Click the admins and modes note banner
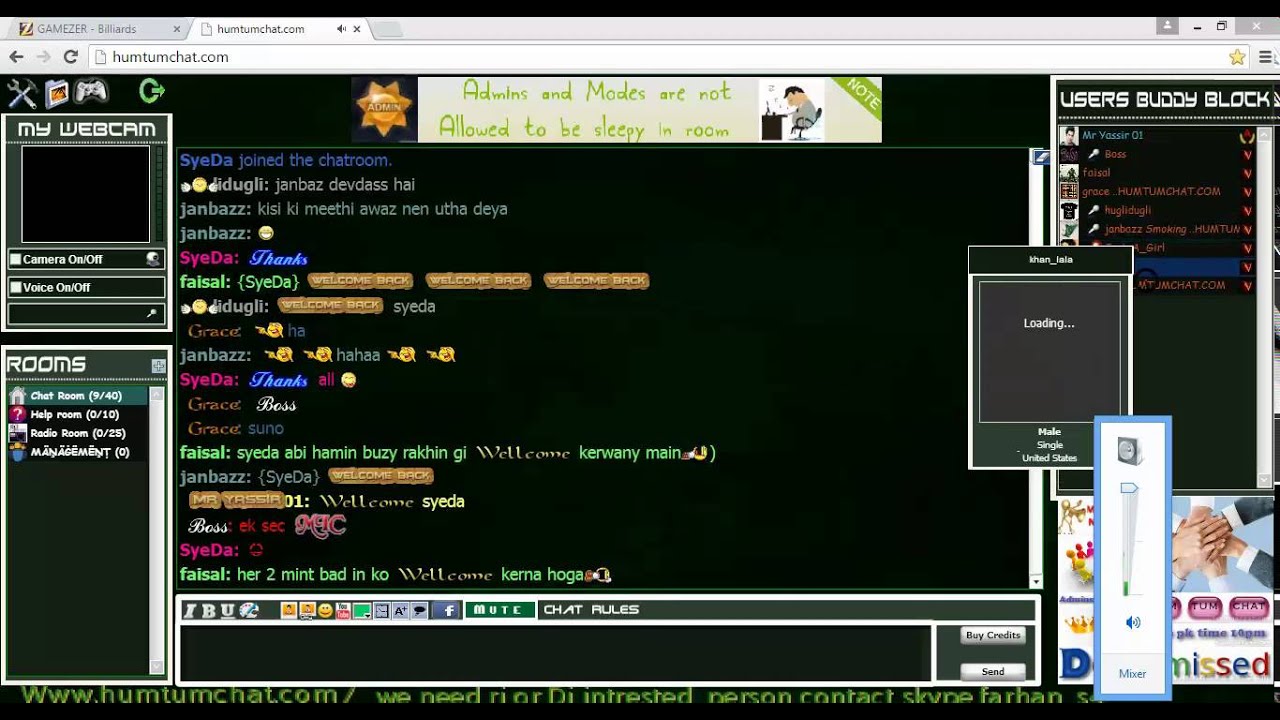The image size is (1280, 720). [616, 110]
